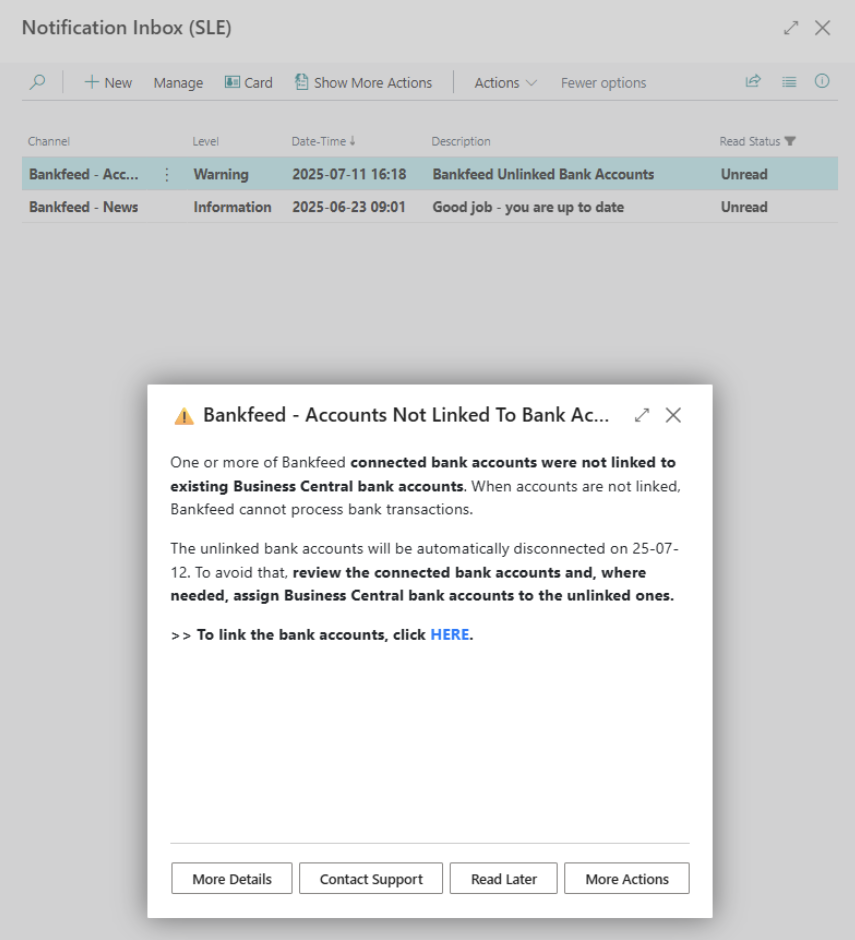Create a New notification entry
855x940 pixels.
108,83
